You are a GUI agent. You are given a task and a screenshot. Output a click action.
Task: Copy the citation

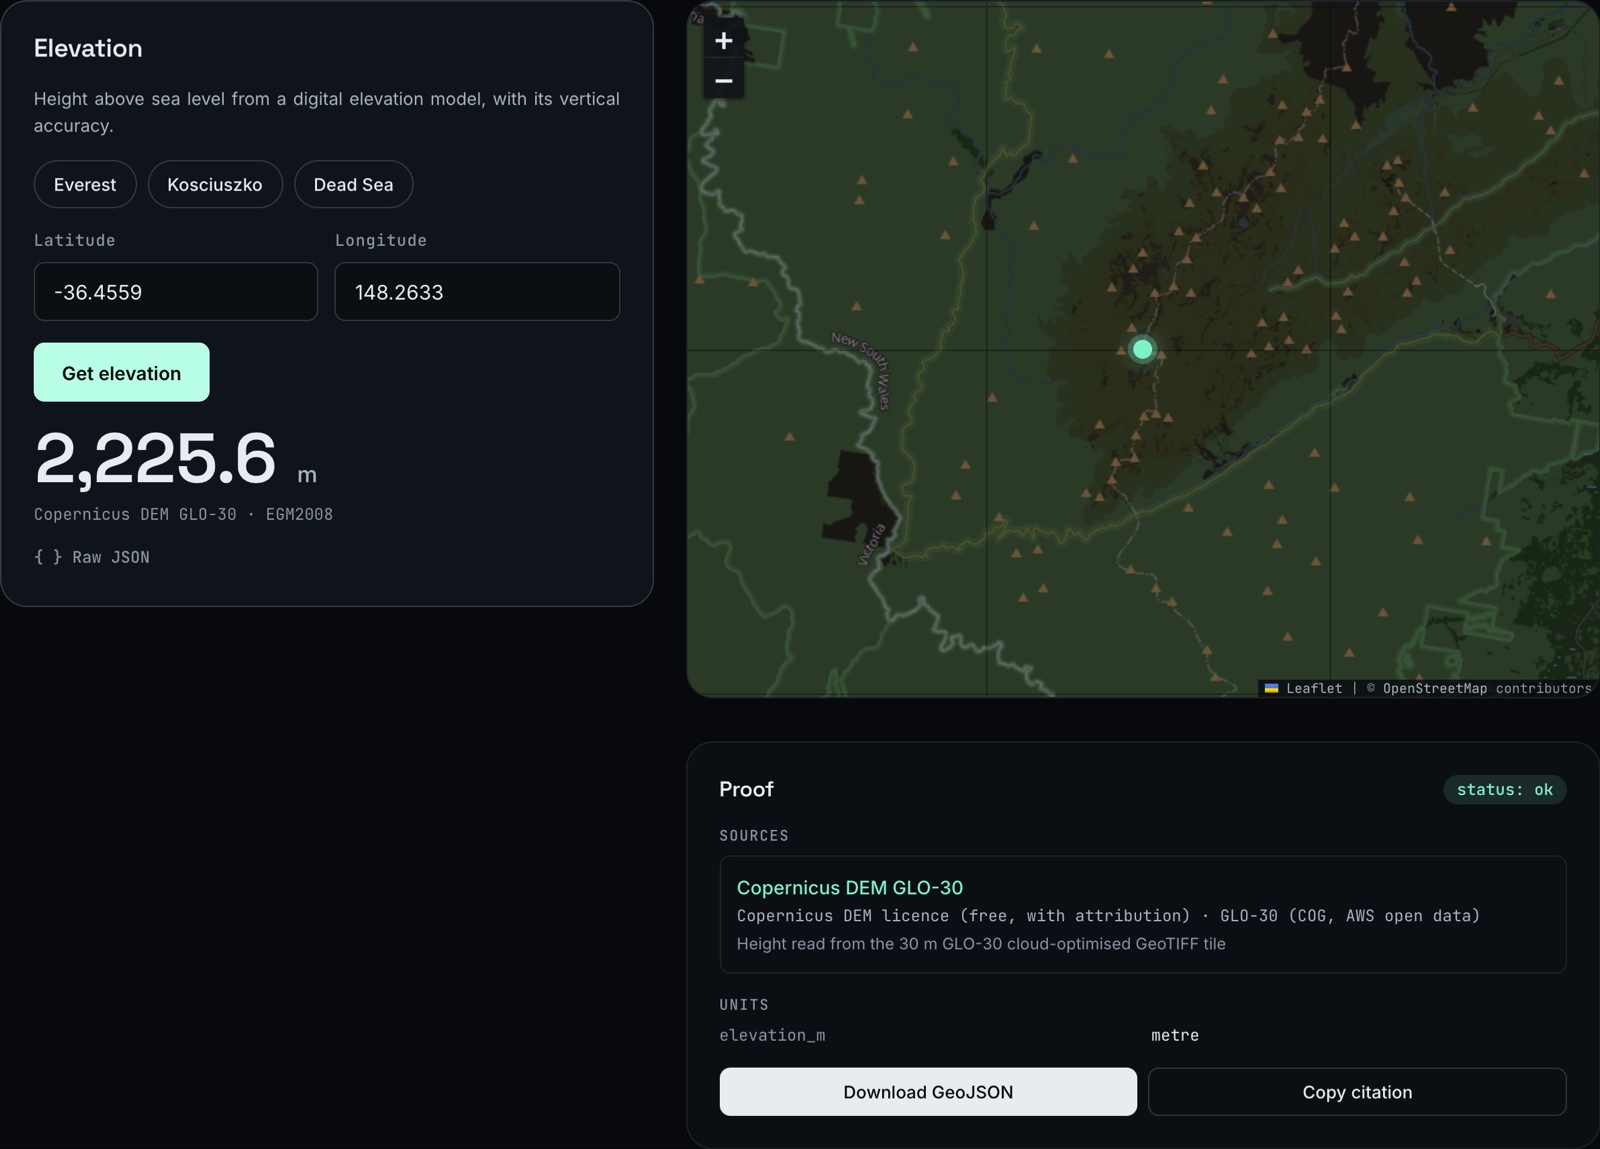[1357, 1092]
